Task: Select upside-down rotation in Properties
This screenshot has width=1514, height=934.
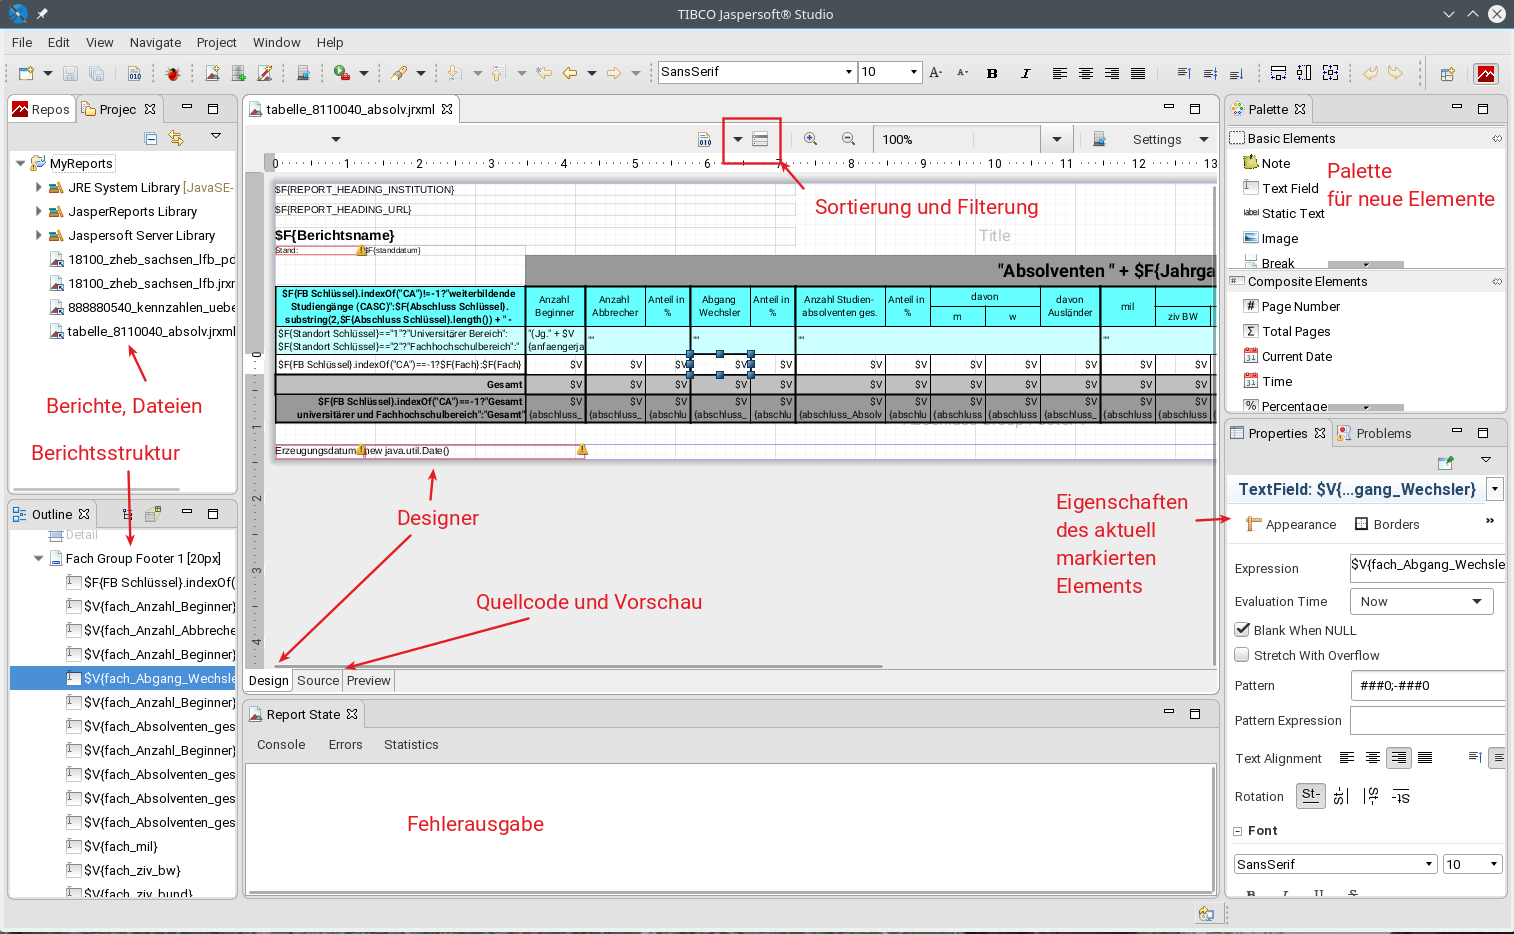Action: [x=1401, y=796]
